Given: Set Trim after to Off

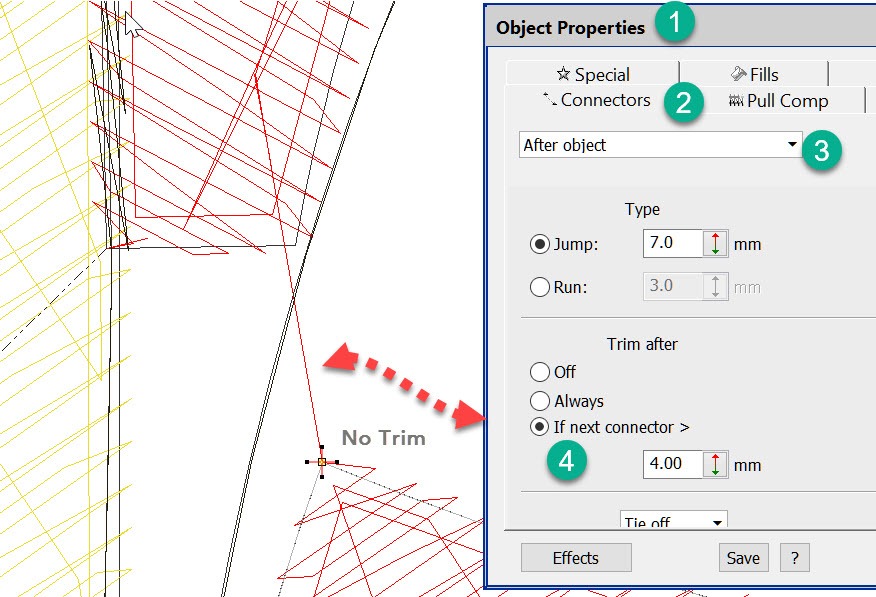Looking at the screenshot, I should [x=540, y=372].
